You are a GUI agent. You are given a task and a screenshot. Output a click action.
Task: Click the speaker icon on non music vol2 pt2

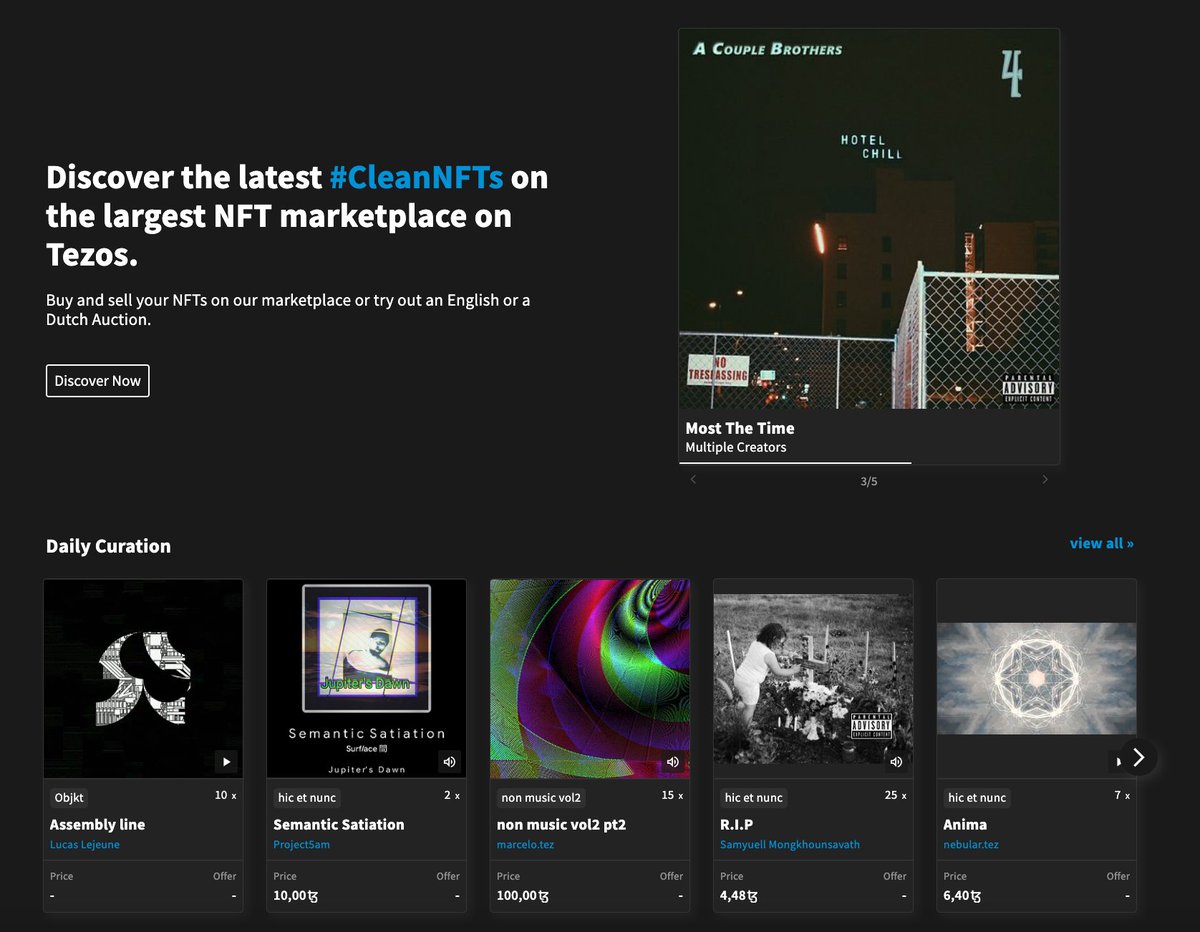(x=673, y=762)
